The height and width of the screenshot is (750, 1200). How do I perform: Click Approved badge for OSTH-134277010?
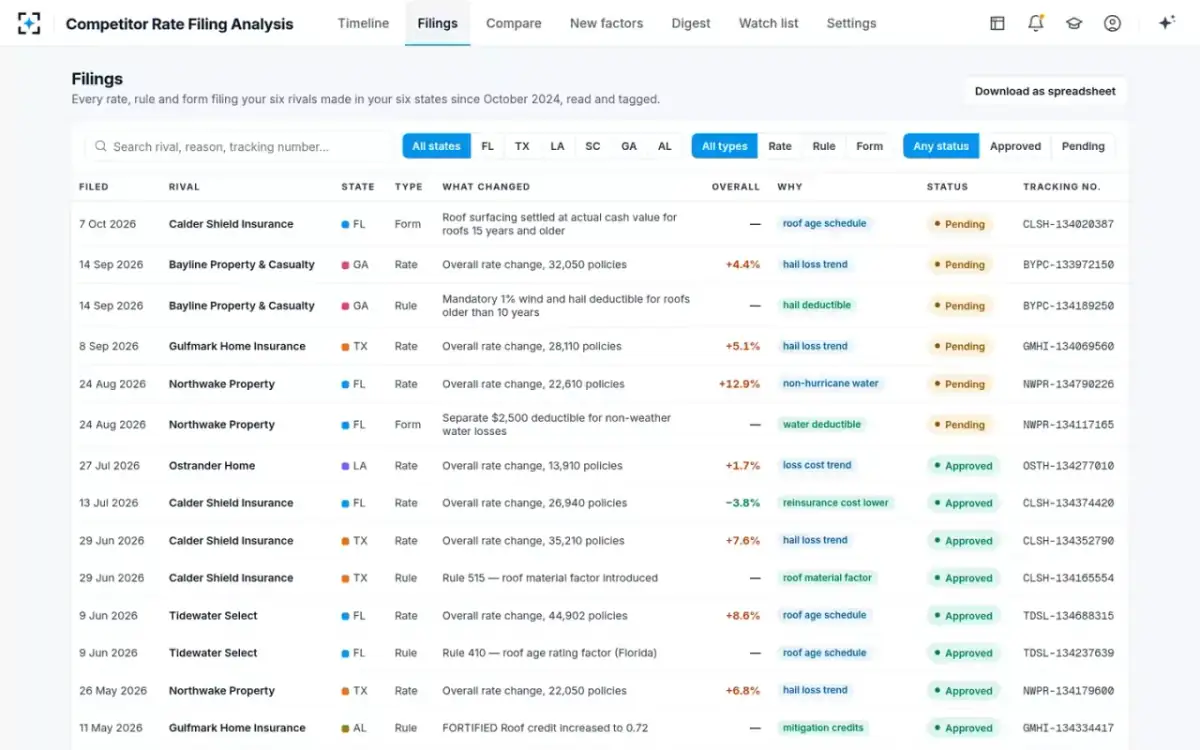[962, 466]
